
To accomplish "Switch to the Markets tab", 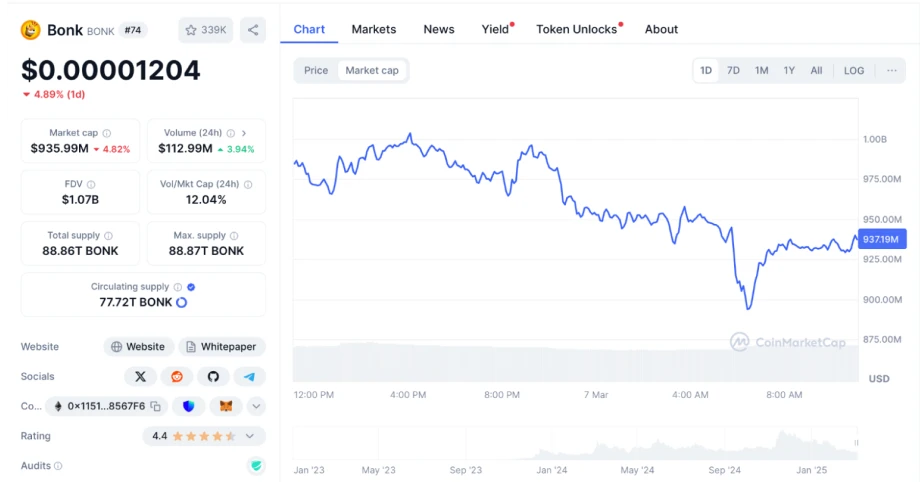I will pyautogui.click(x=374, y=29).
